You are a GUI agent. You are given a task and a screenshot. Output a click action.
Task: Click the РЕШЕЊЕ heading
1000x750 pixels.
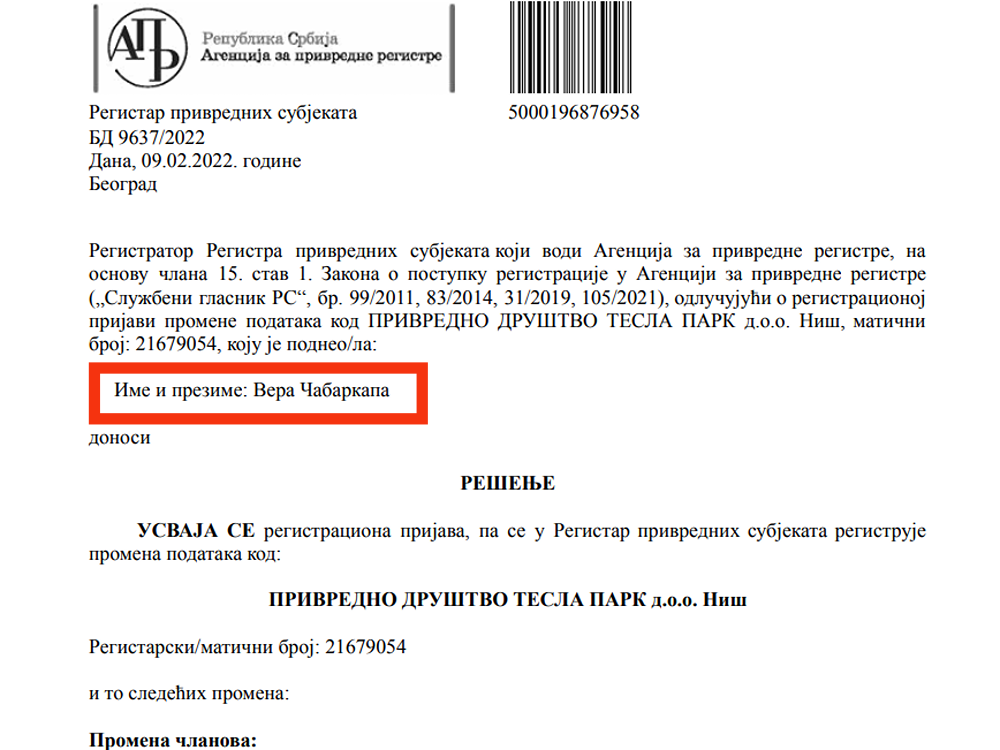pyautogui.click(x=508, y=483)
